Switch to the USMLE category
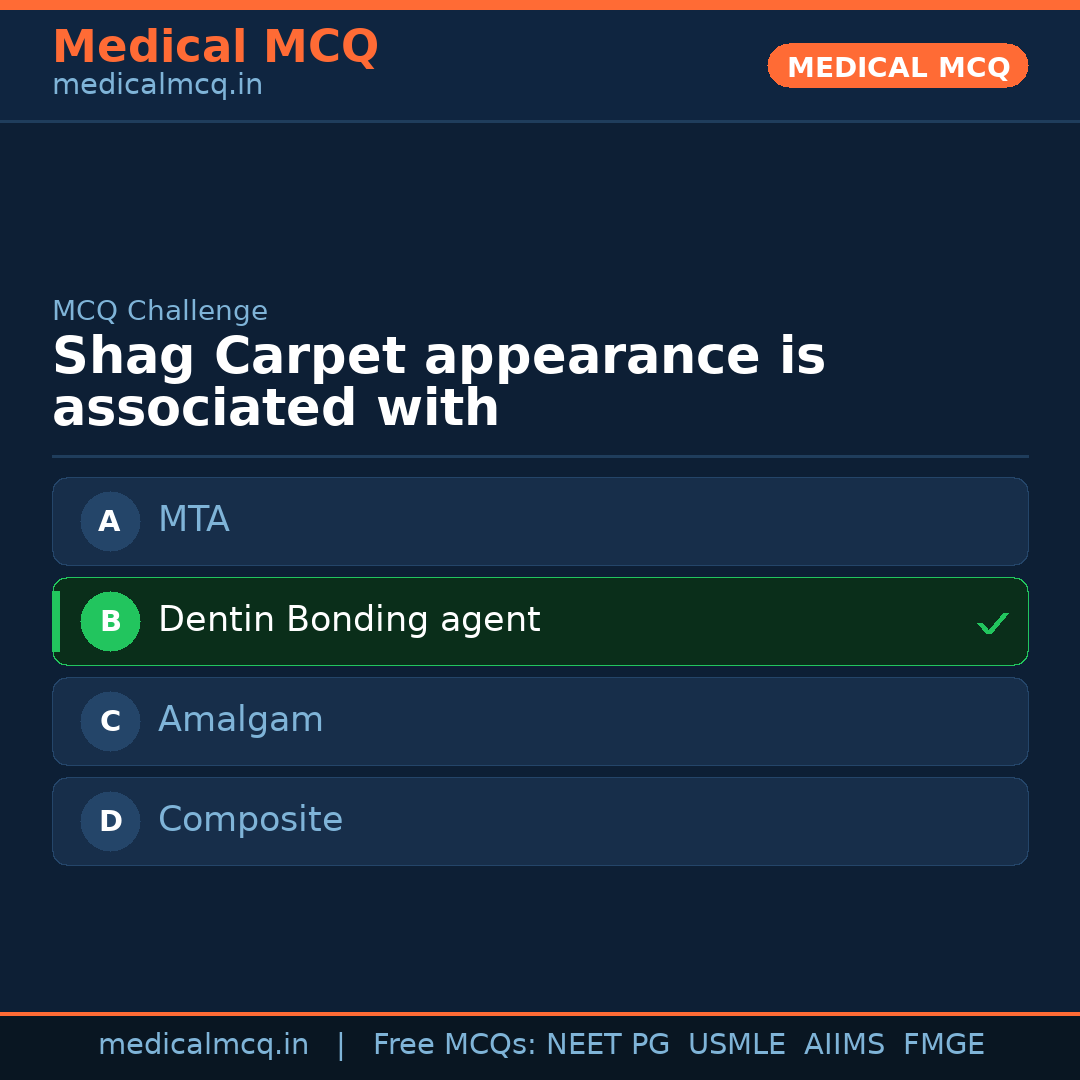 click(737, 1044)
